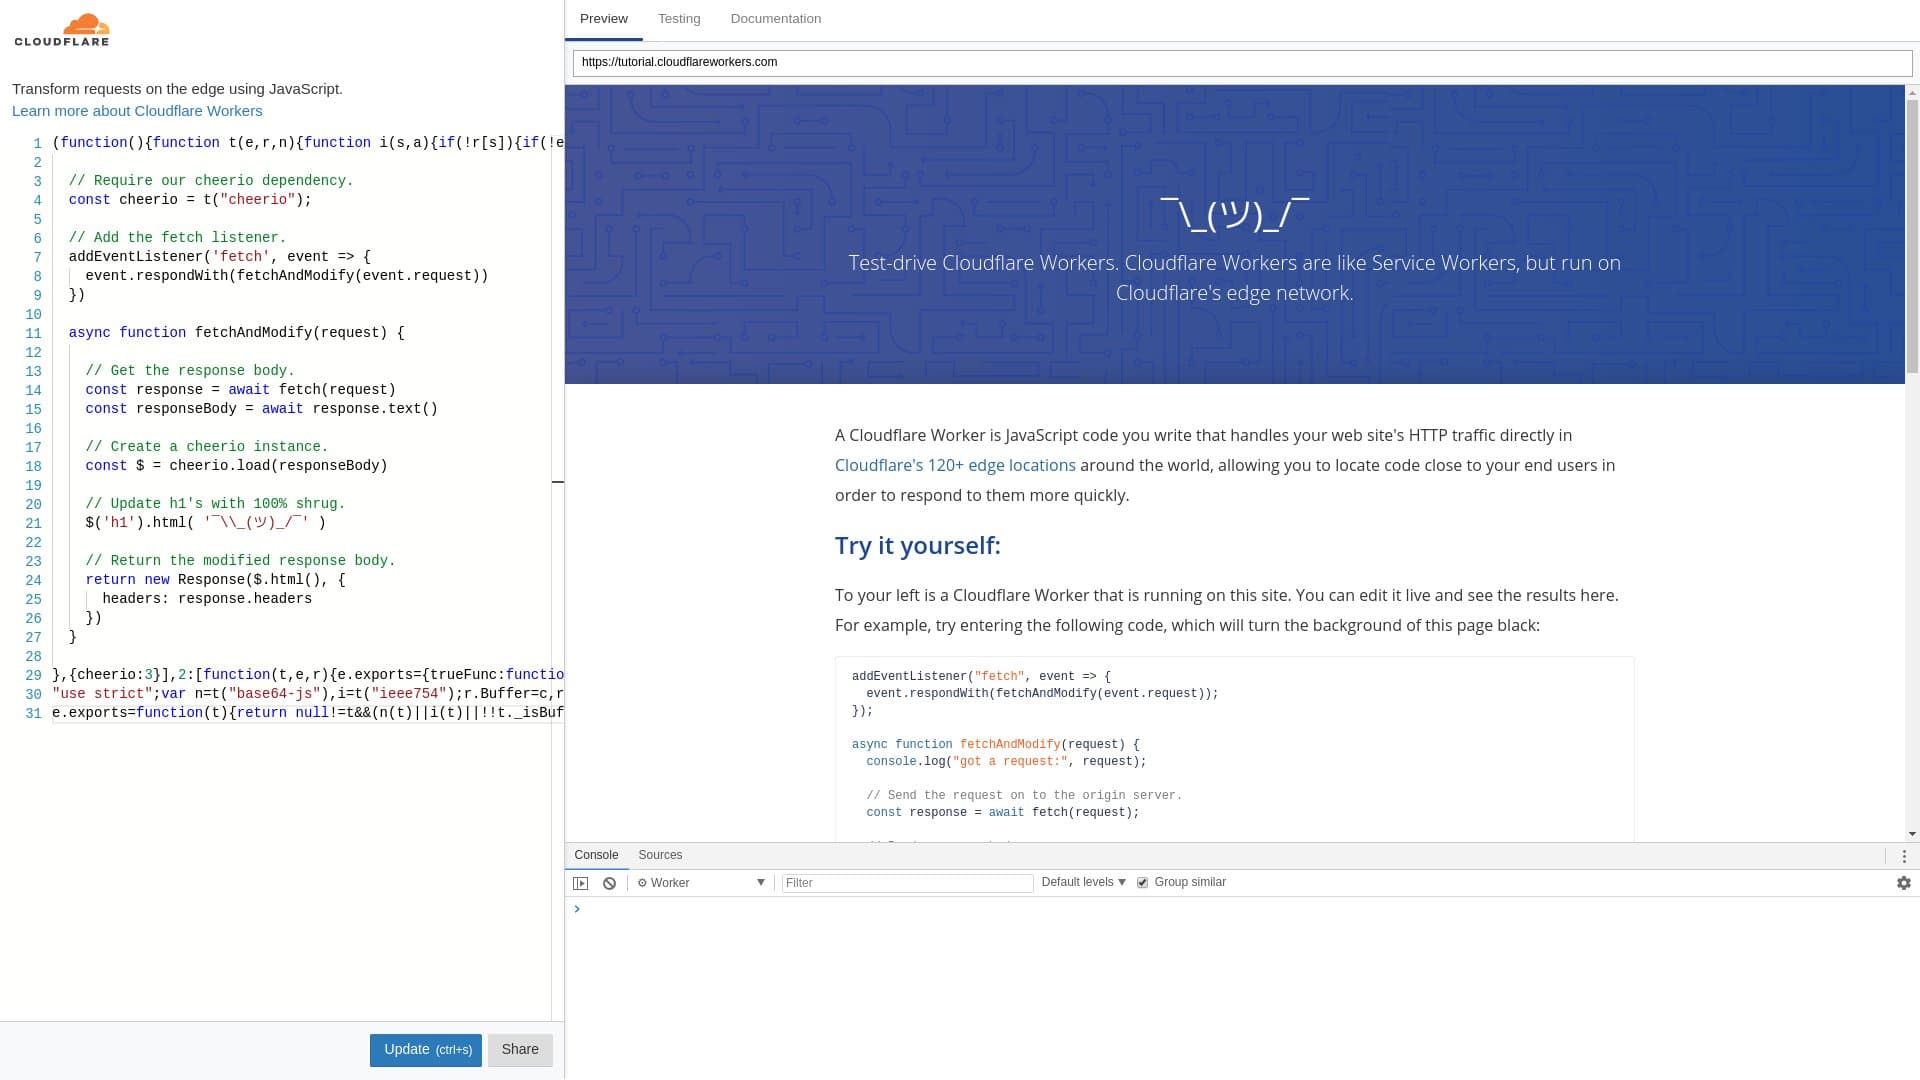1920x1080 pixels.
Task: Switch to the Testing tab
Action: (679, 19)
